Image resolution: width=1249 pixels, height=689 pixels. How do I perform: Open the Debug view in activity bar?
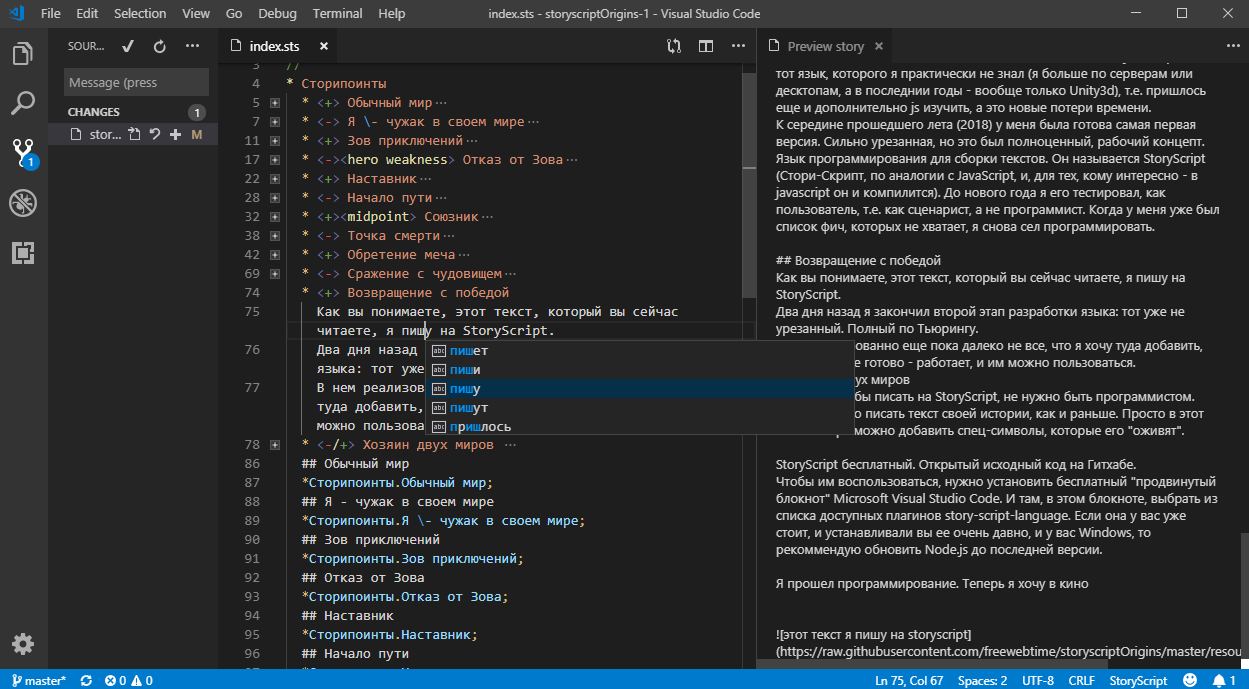(23, 203)
